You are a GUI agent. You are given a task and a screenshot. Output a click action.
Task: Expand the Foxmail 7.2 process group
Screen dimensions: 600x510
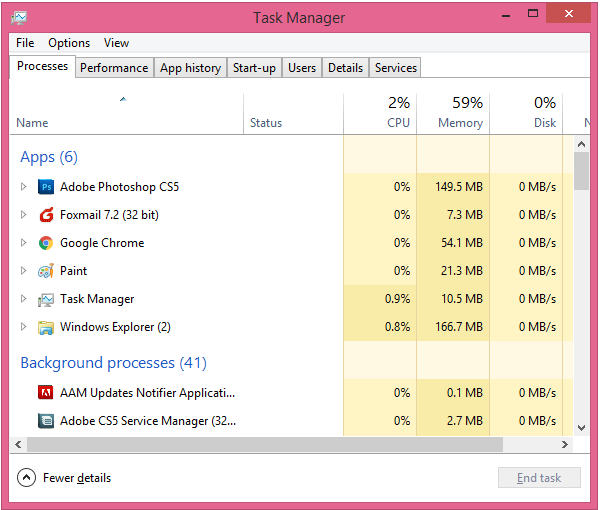coord(23,215)
